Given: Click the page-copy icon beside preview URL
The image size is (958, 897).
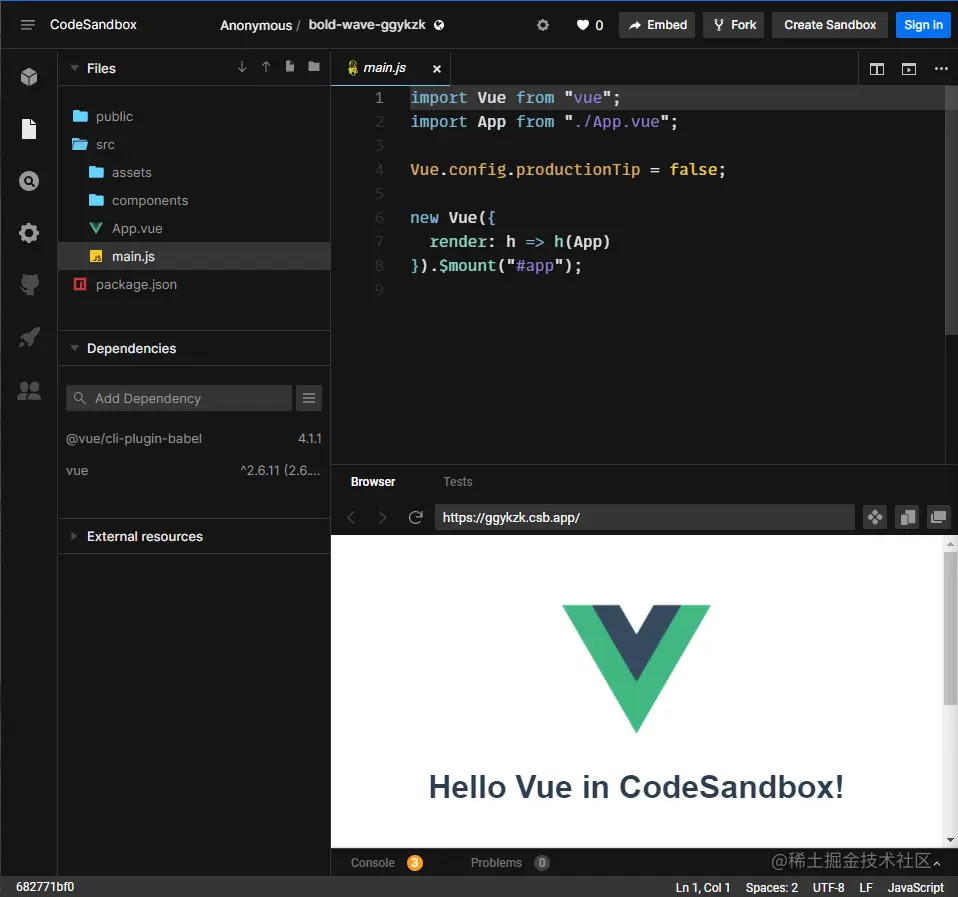Looking at the screenshot, I should pos(907,518).
